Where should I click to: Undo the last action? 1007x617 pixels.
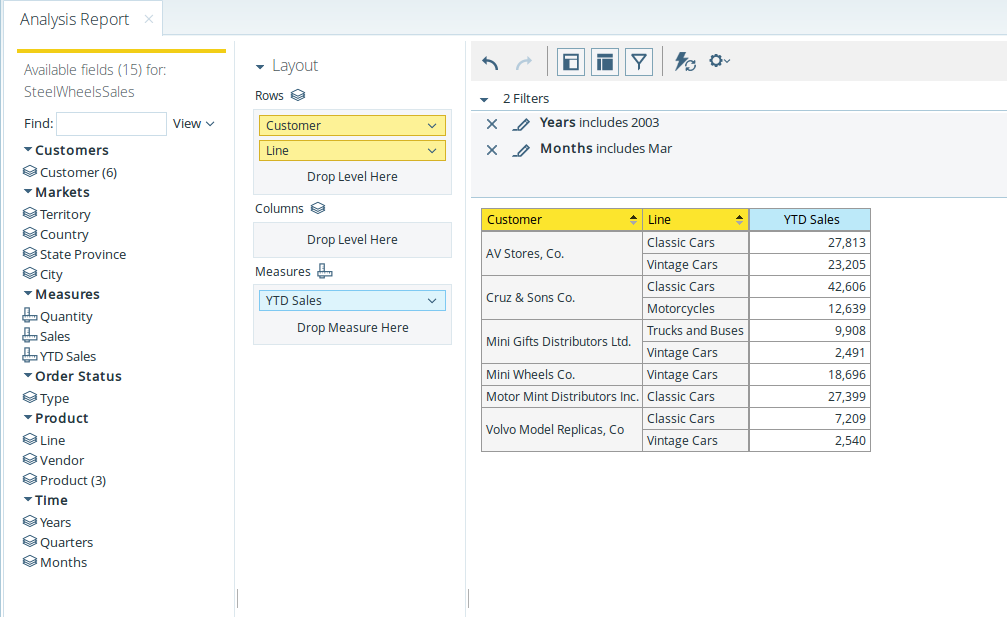(489, 62)
